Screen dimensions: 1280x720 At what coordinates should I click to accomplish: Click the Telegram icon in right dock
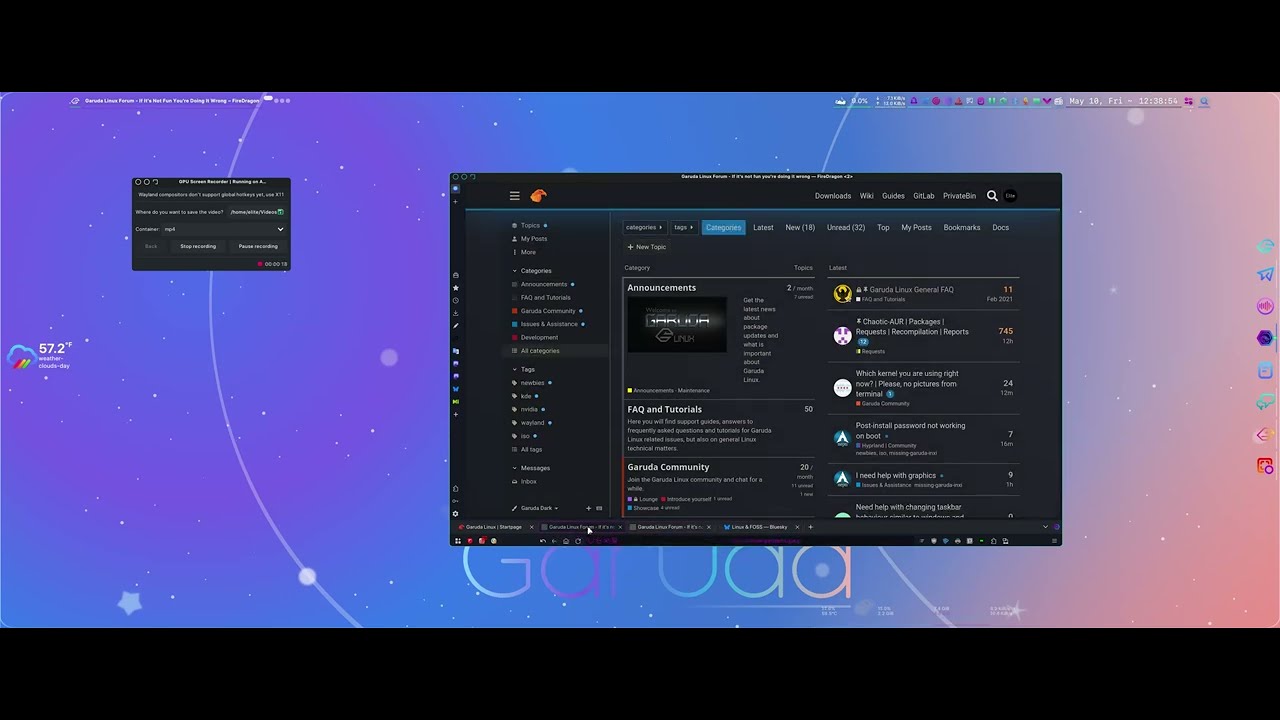[x=1265, y=274]
